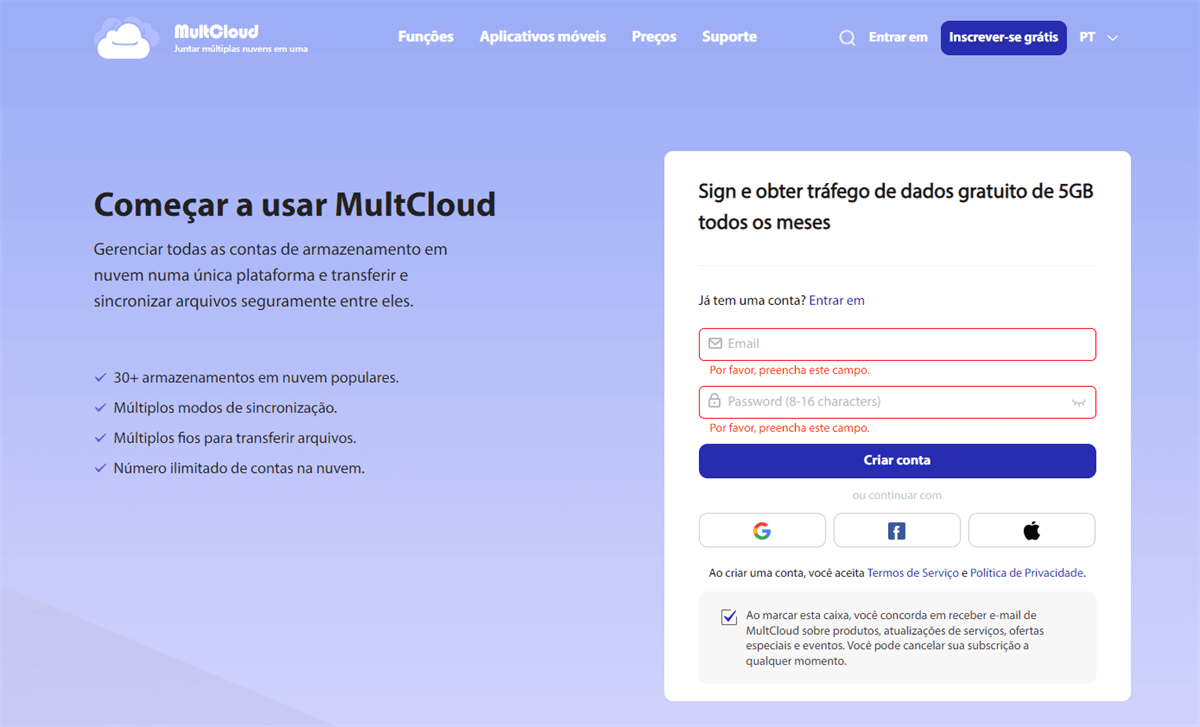Image resolution: width=1200 pixels, height=727 pixels.
Task: Open the Funções menu
Action: click(426, 37)
